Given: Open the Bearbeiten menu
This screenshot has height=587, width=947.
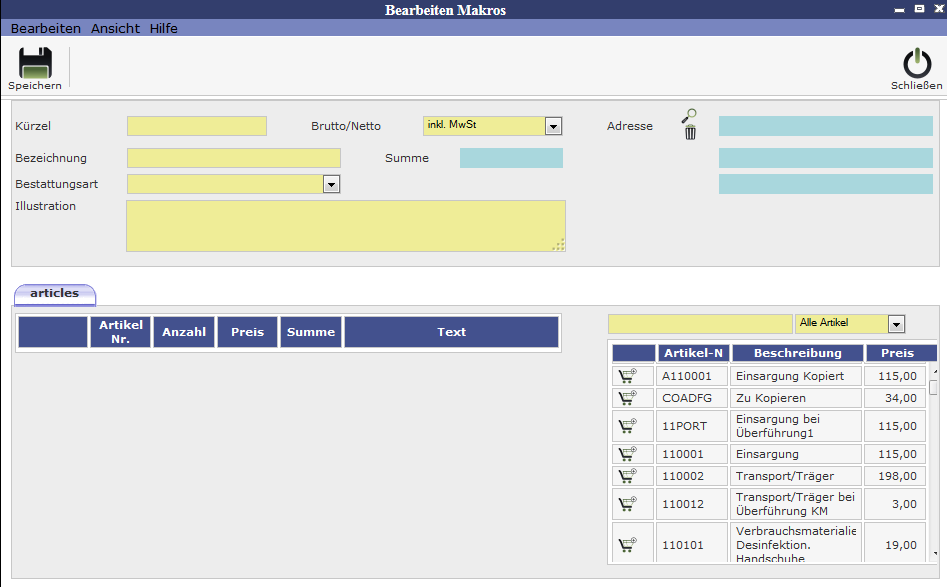Looking at the screenshot, I should click(x=46, y=28).
